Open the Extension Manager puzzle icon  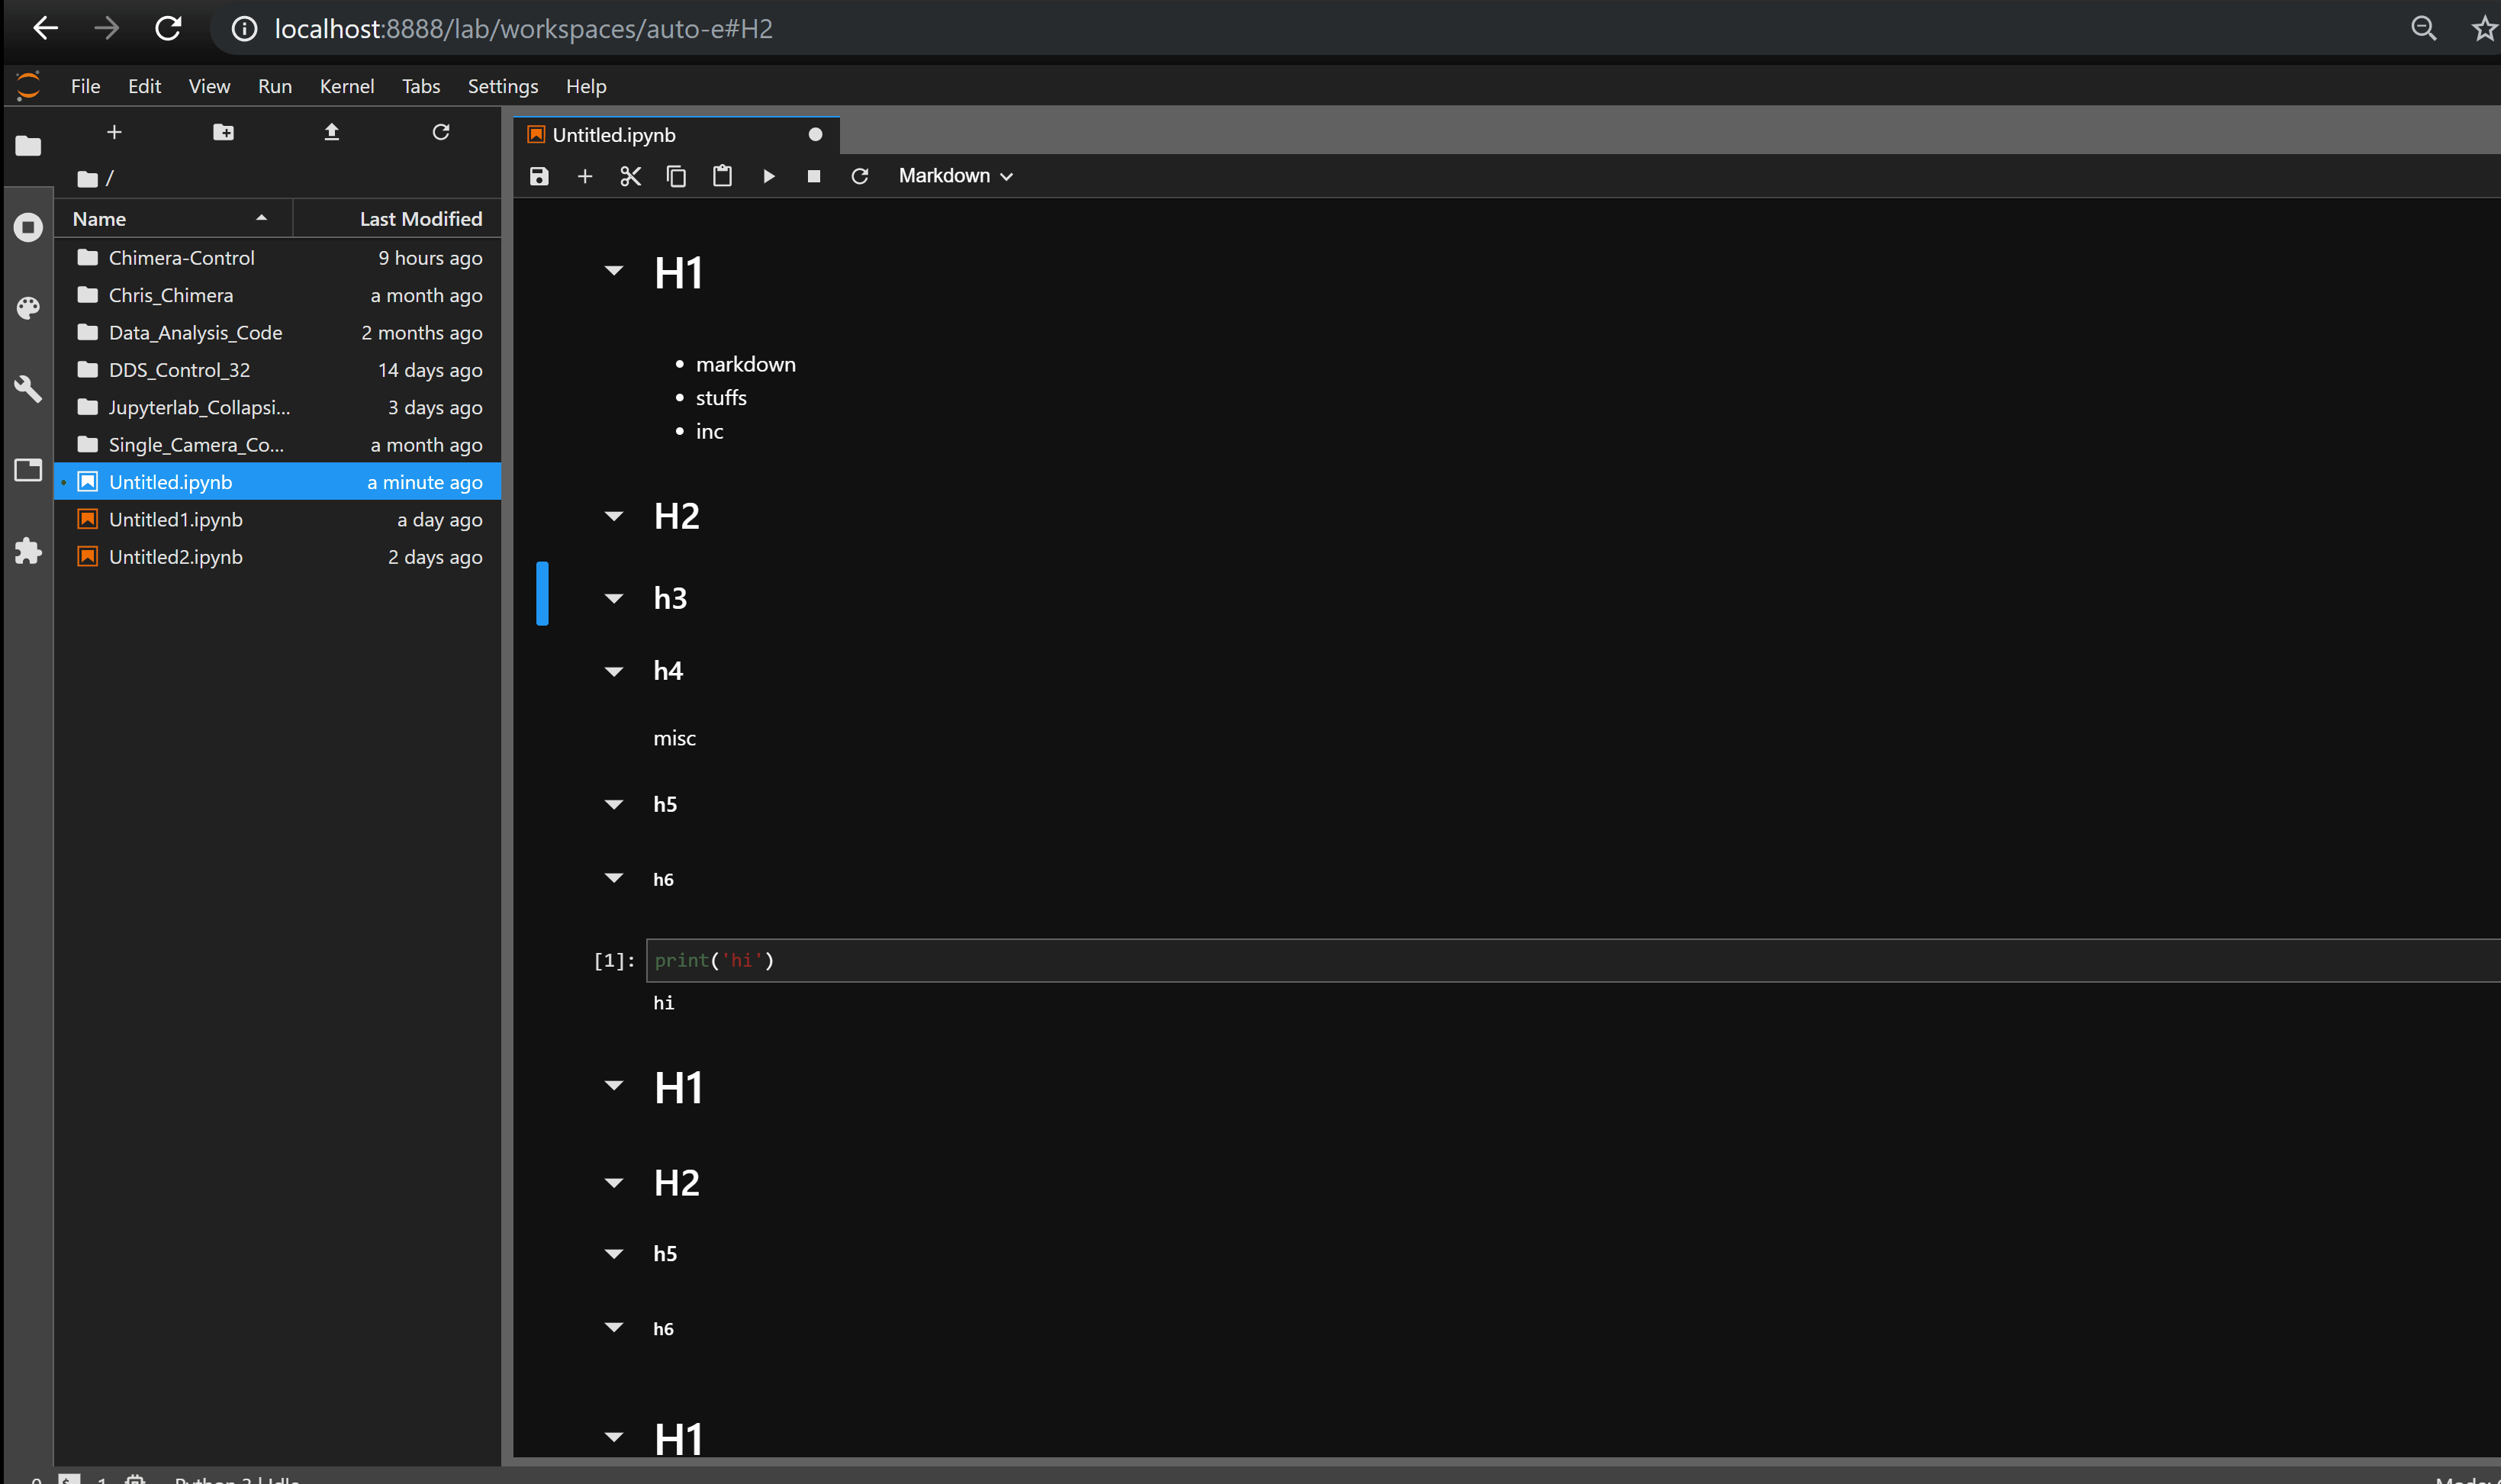(x=28, y=551)
